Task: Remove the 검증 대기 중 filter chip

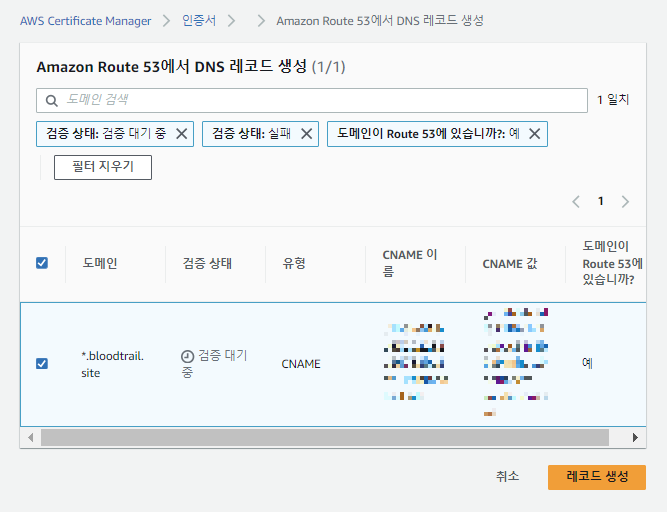Action: [x=182, y=134]
